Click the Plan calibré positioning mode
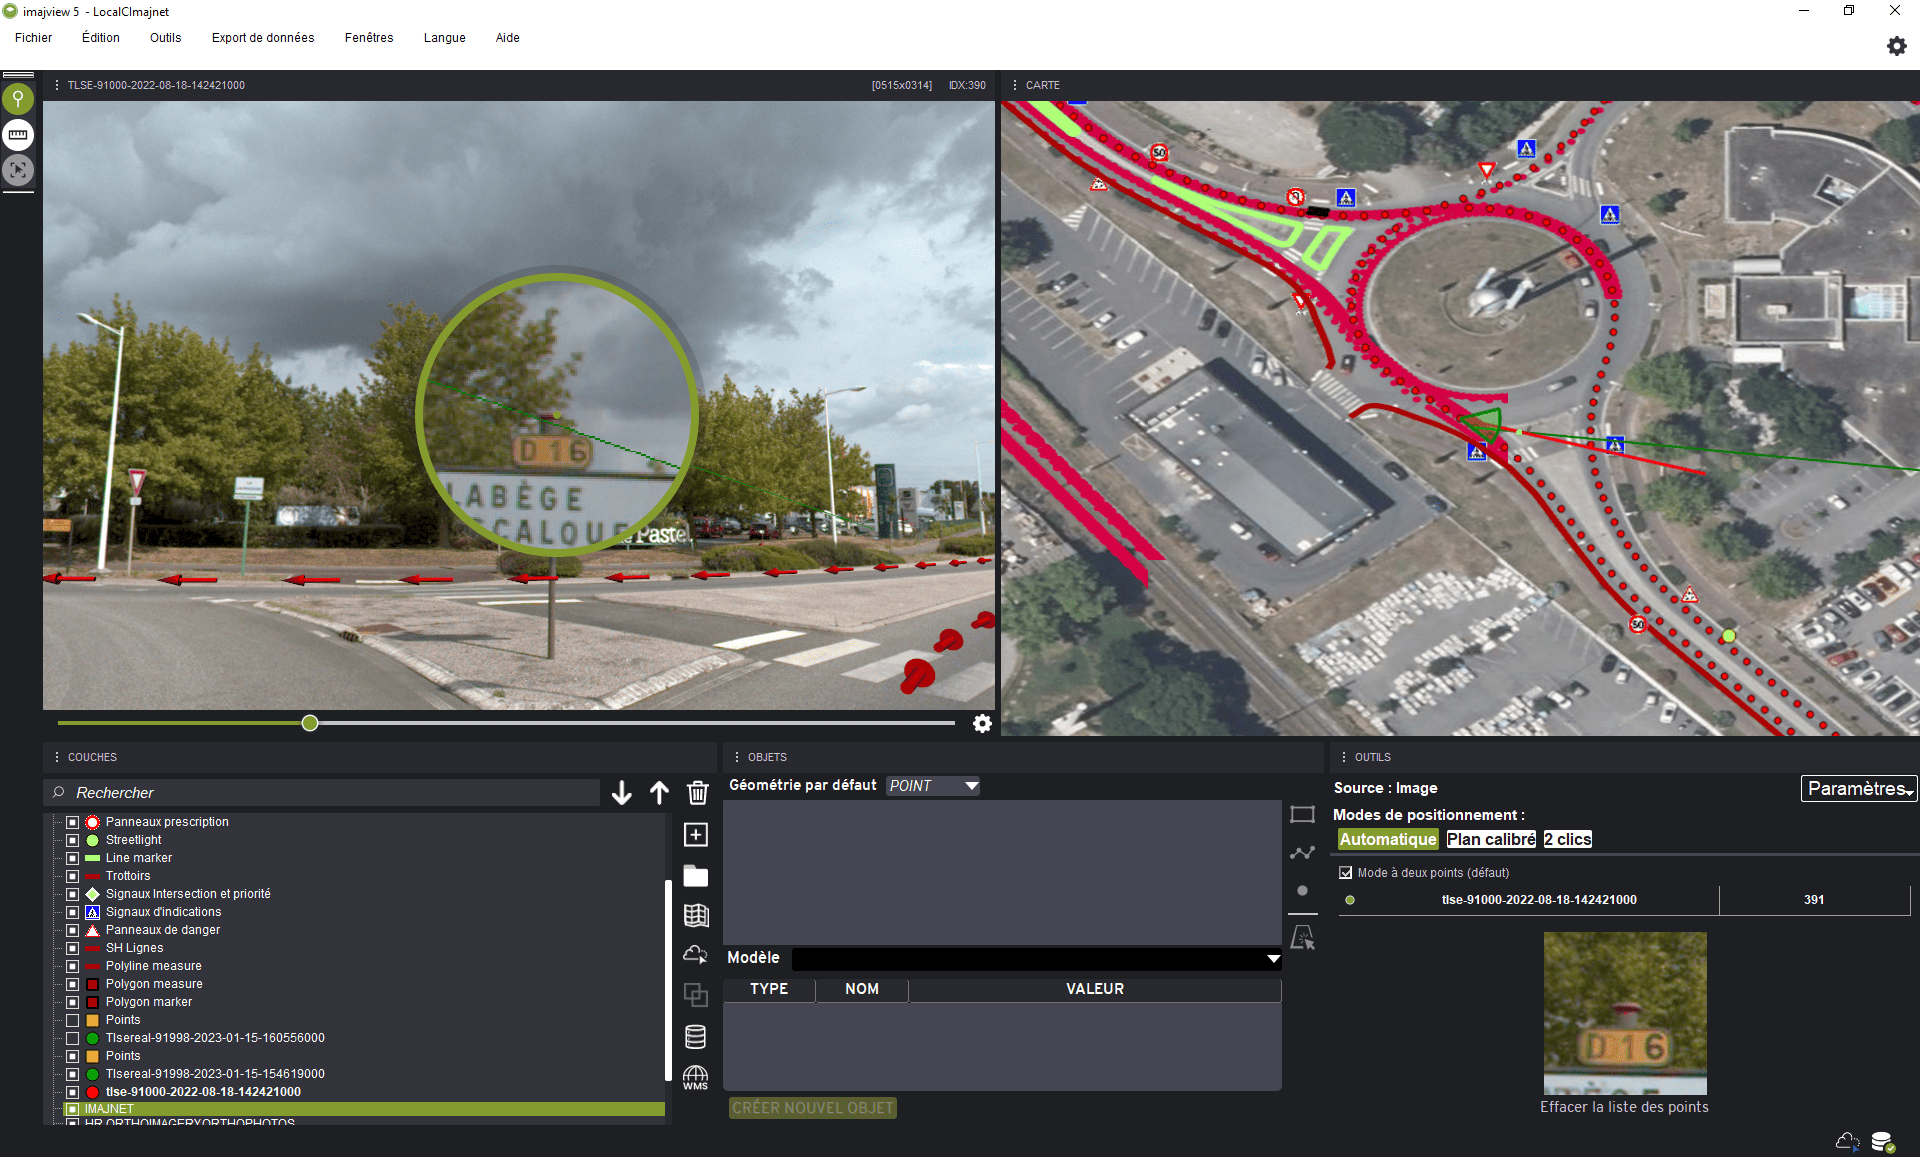Viewport: 1920px width, 1157px height. pos(1491,840)
